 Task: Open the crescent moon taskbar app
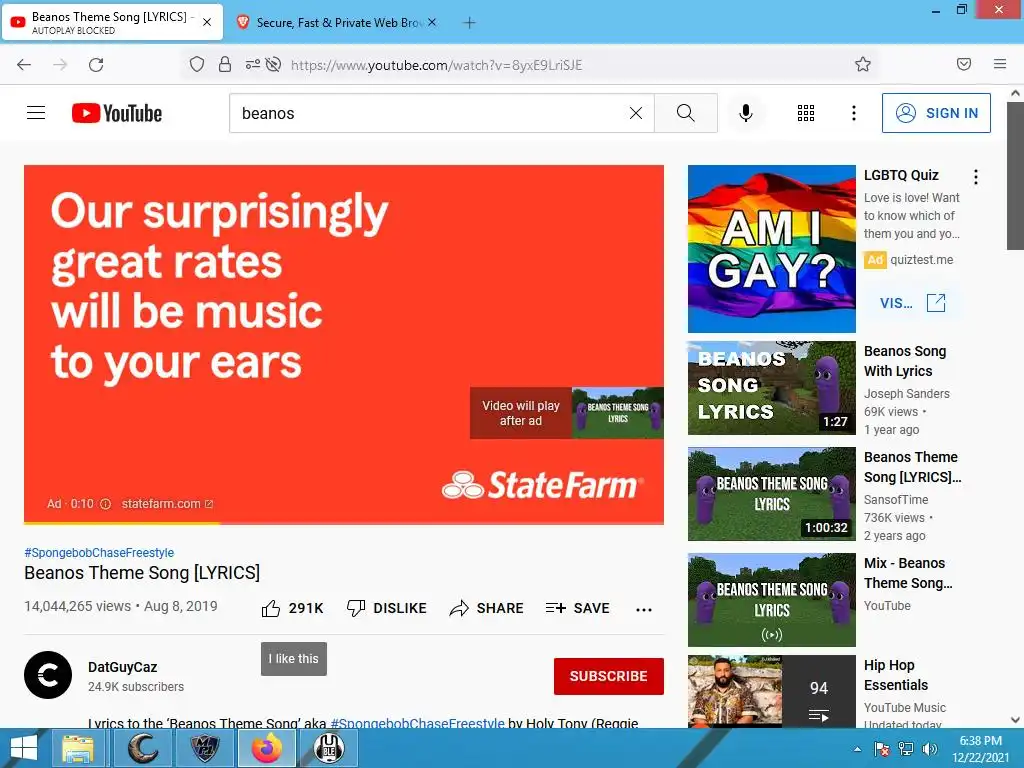(x=142, y=748)
